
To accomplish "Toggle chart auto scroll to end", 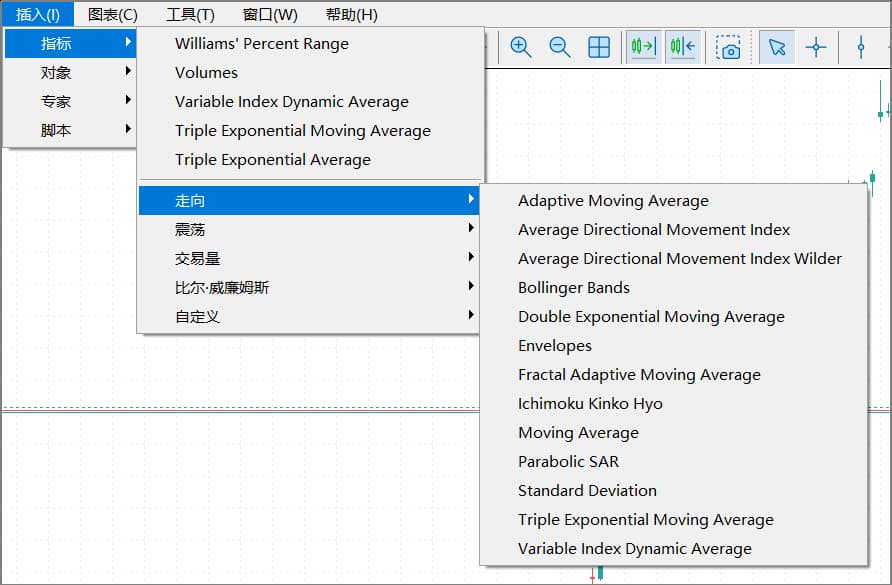I will (x=643, y=47).
